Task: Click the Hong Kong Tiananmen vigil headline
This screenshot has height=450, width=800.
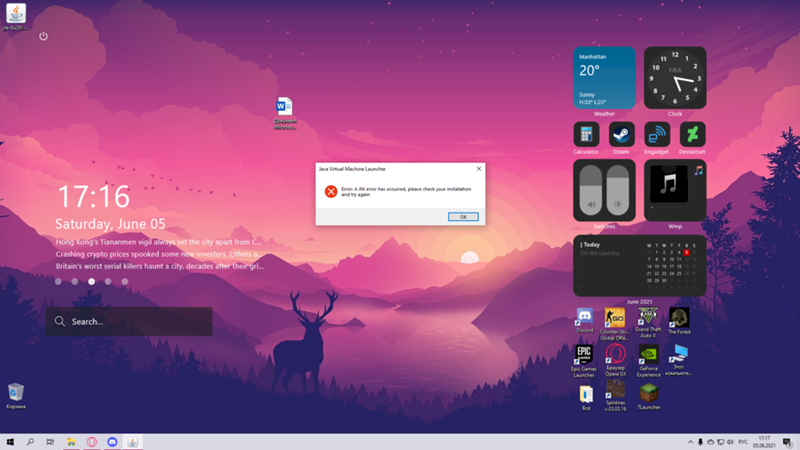Action: (x=158, y=241)
